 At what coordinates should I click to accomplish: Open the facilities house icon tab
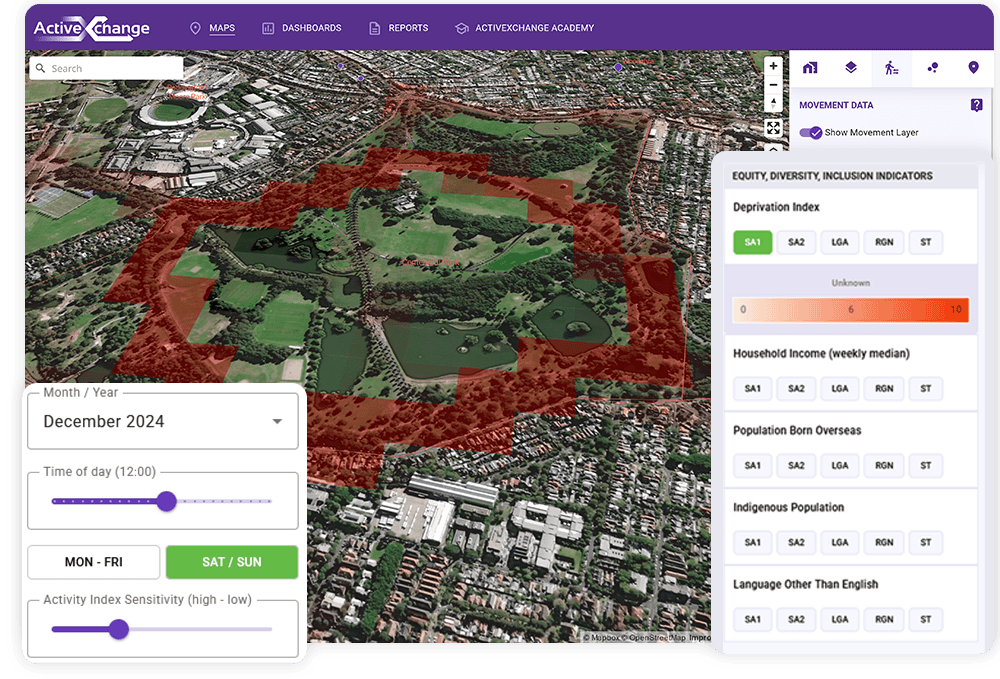(810, 68)
